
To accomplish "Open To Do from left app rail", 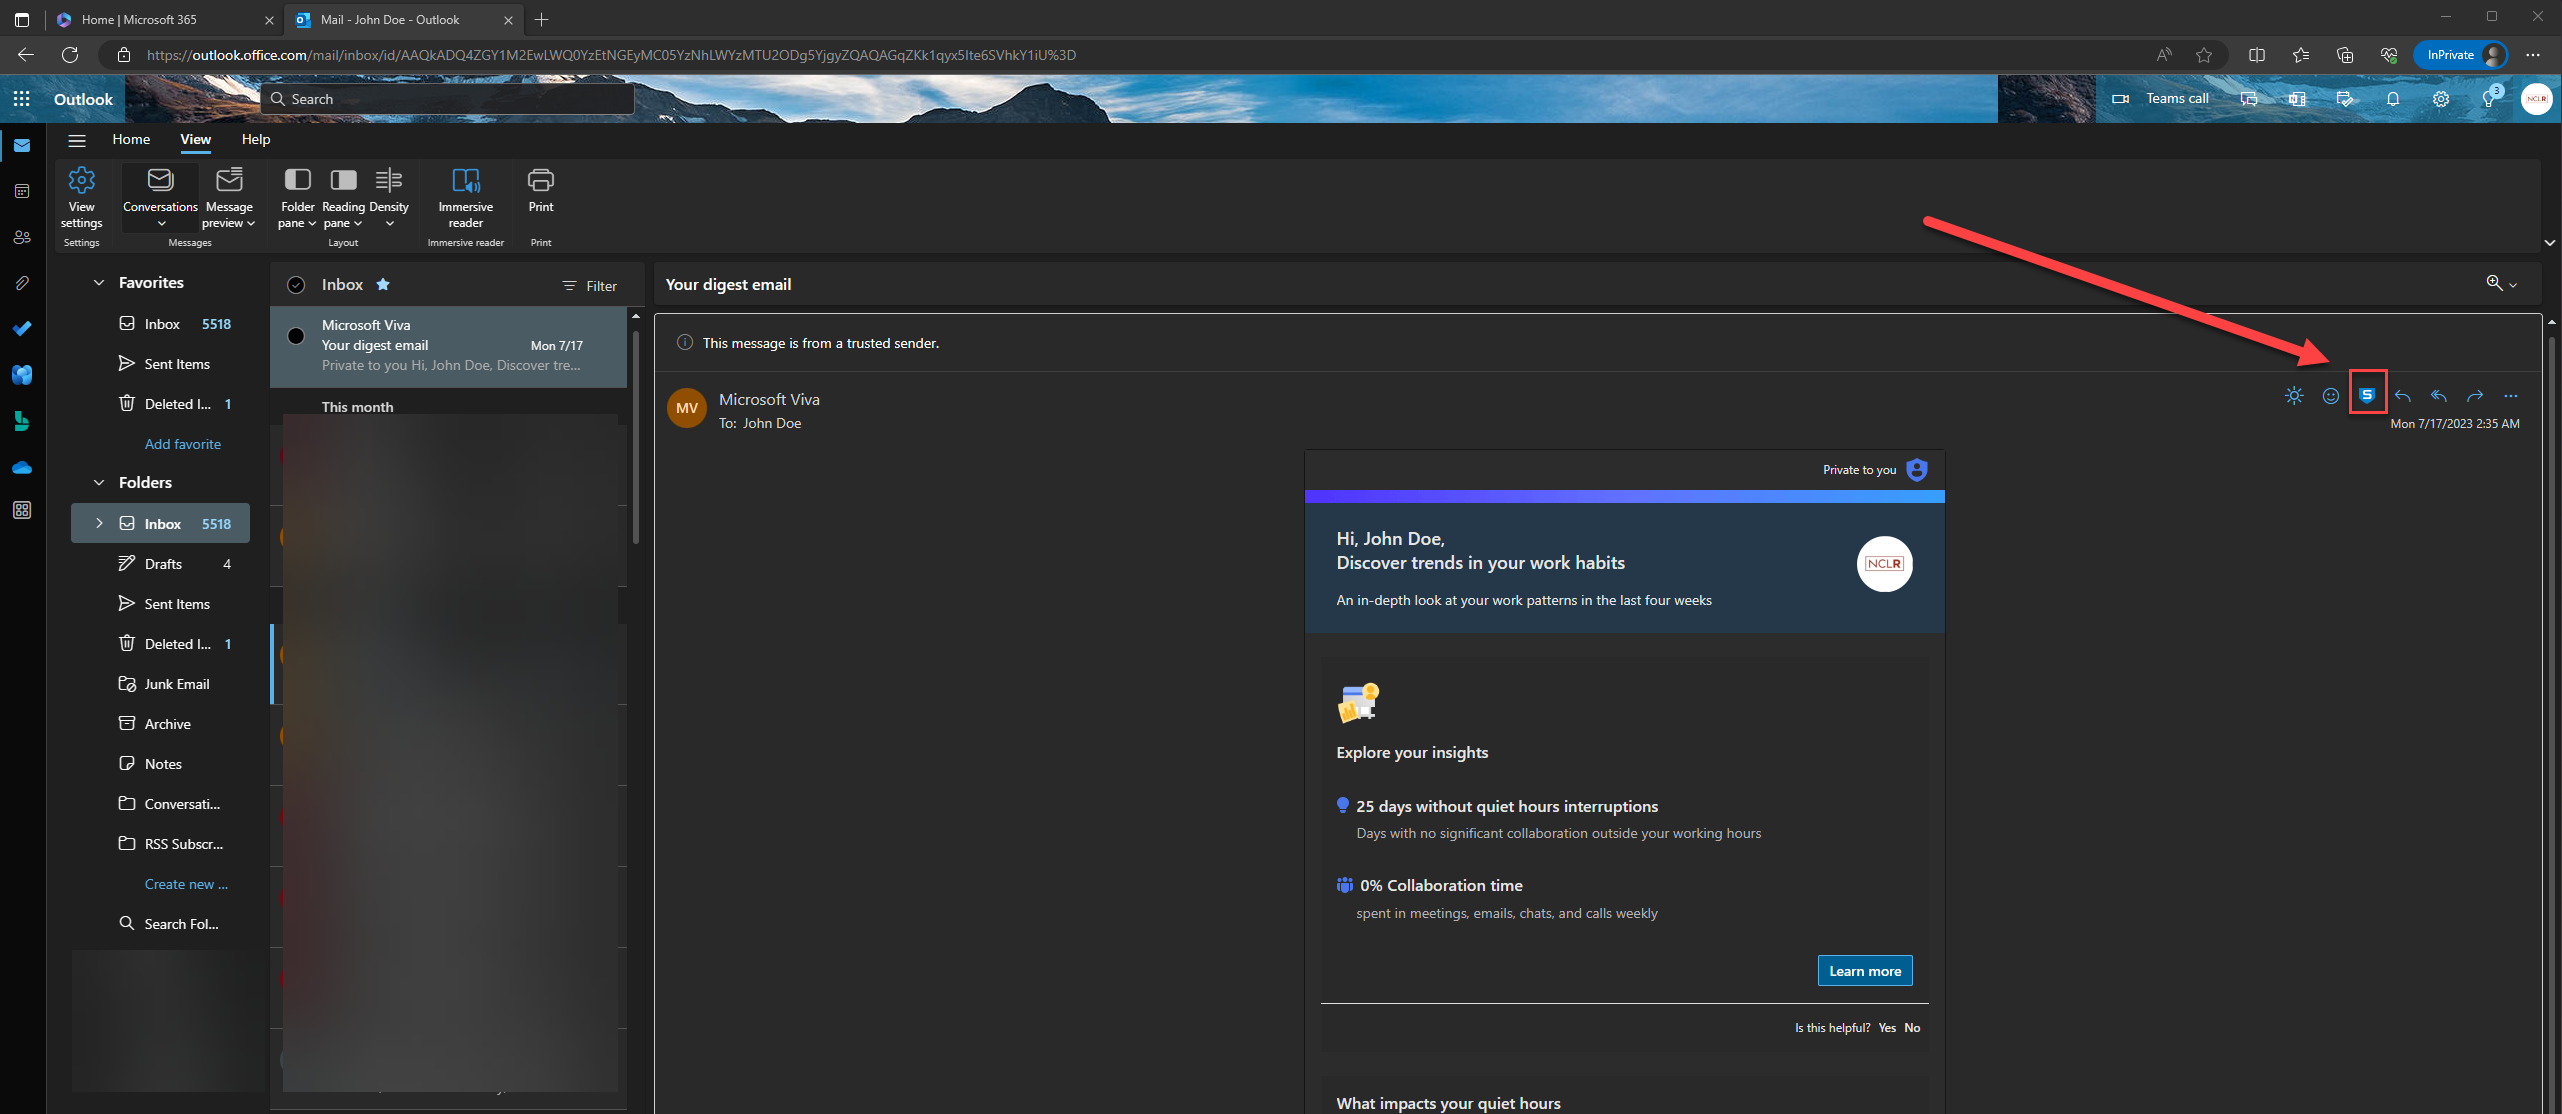I will 22,328.
